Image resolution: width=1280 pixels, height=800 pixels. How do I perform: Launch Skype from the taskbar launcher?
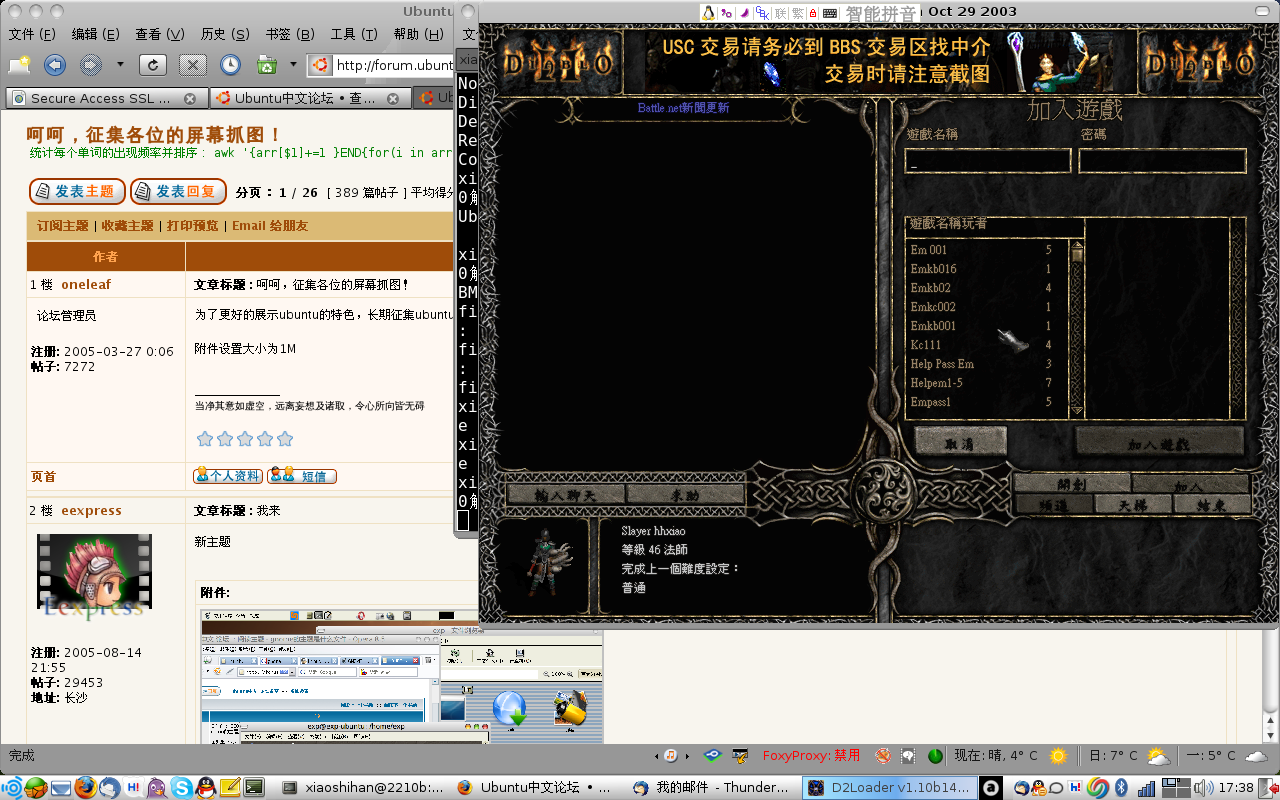181,787
